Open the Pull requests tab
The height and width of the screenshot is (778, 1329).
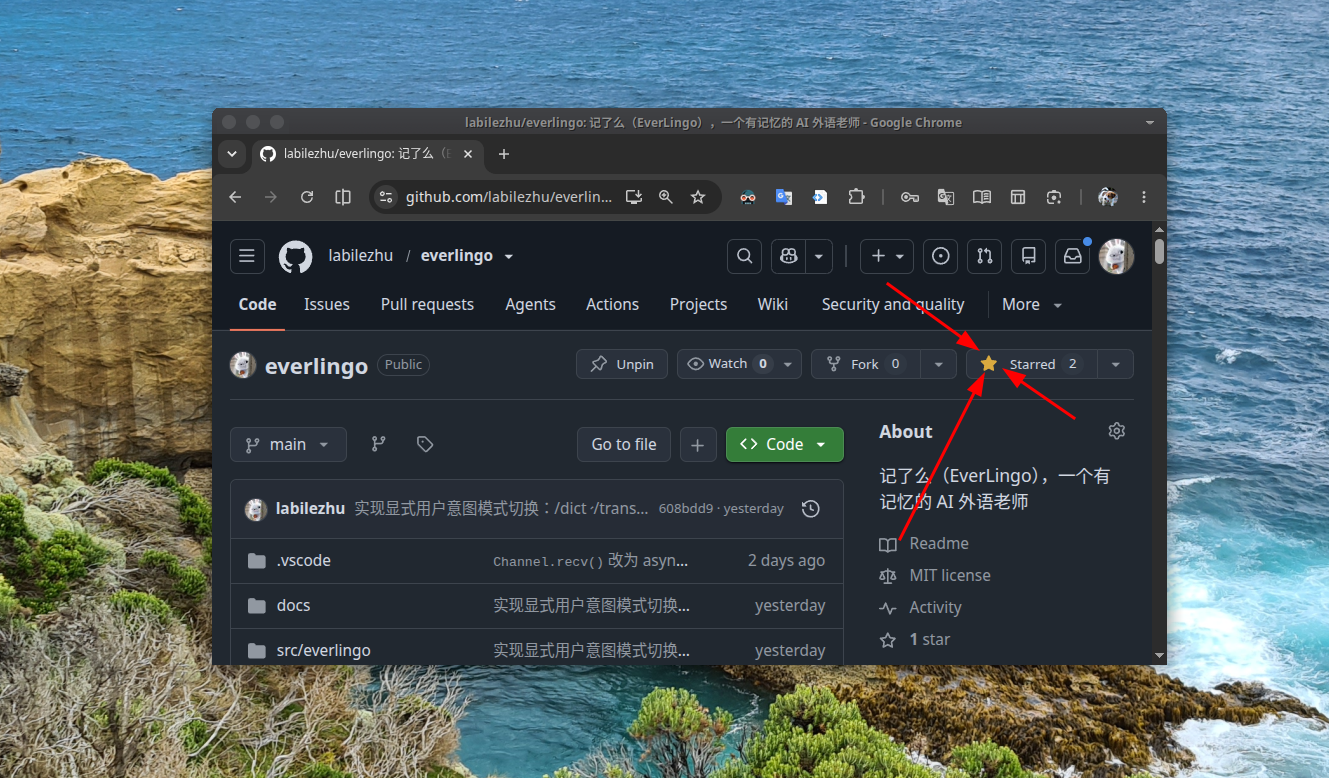[427, 304]
